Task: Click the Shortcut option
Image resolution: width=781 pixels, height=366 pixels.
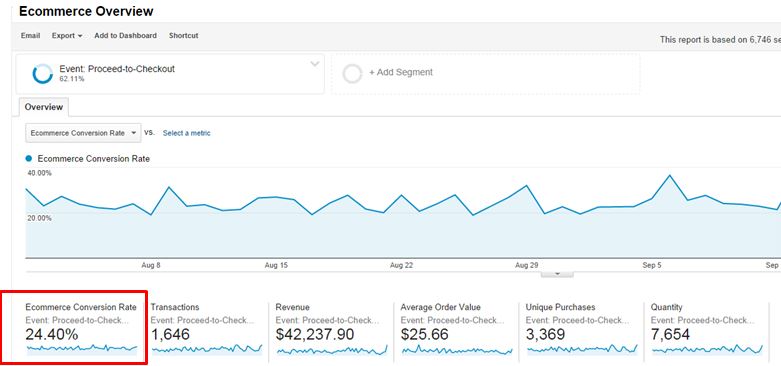Action: 183,36
